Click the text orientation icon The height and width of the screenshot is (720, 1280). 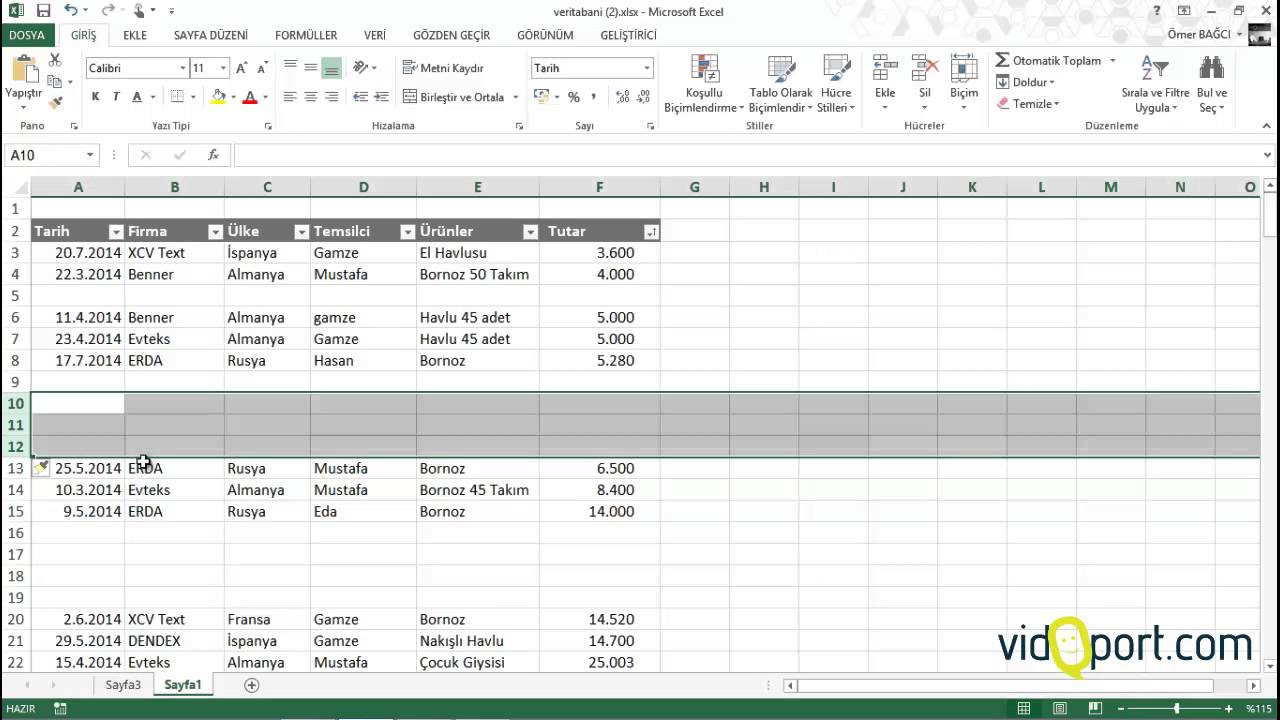pos(361,68)
